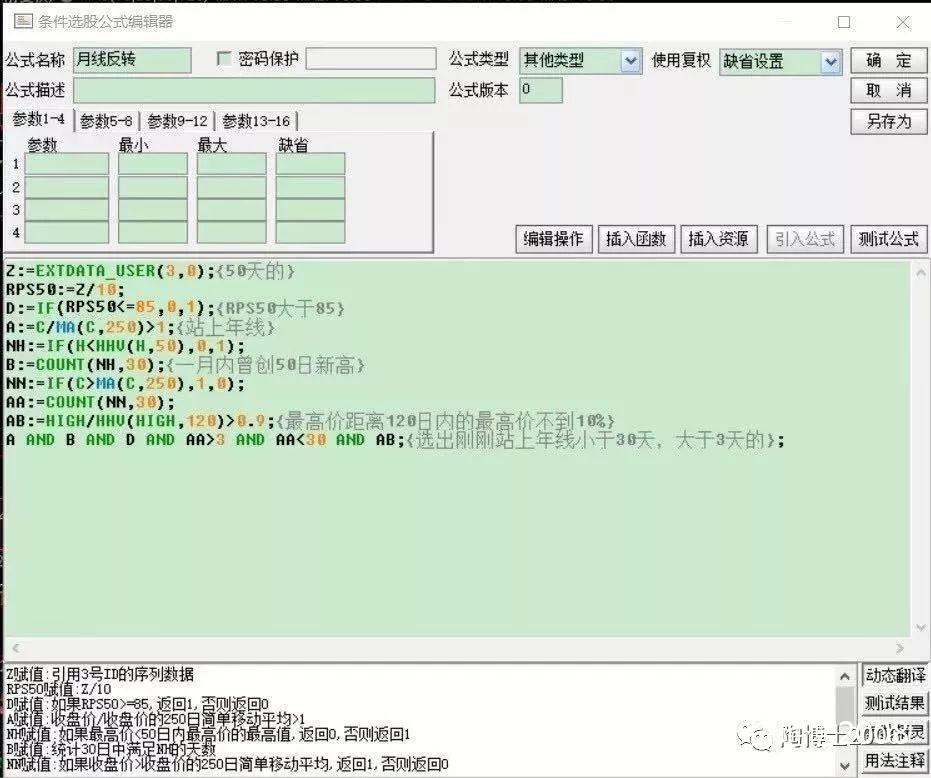The image size is (931, 778).
Task: Click the code line starting with NN:=IF
Action: 125,384
